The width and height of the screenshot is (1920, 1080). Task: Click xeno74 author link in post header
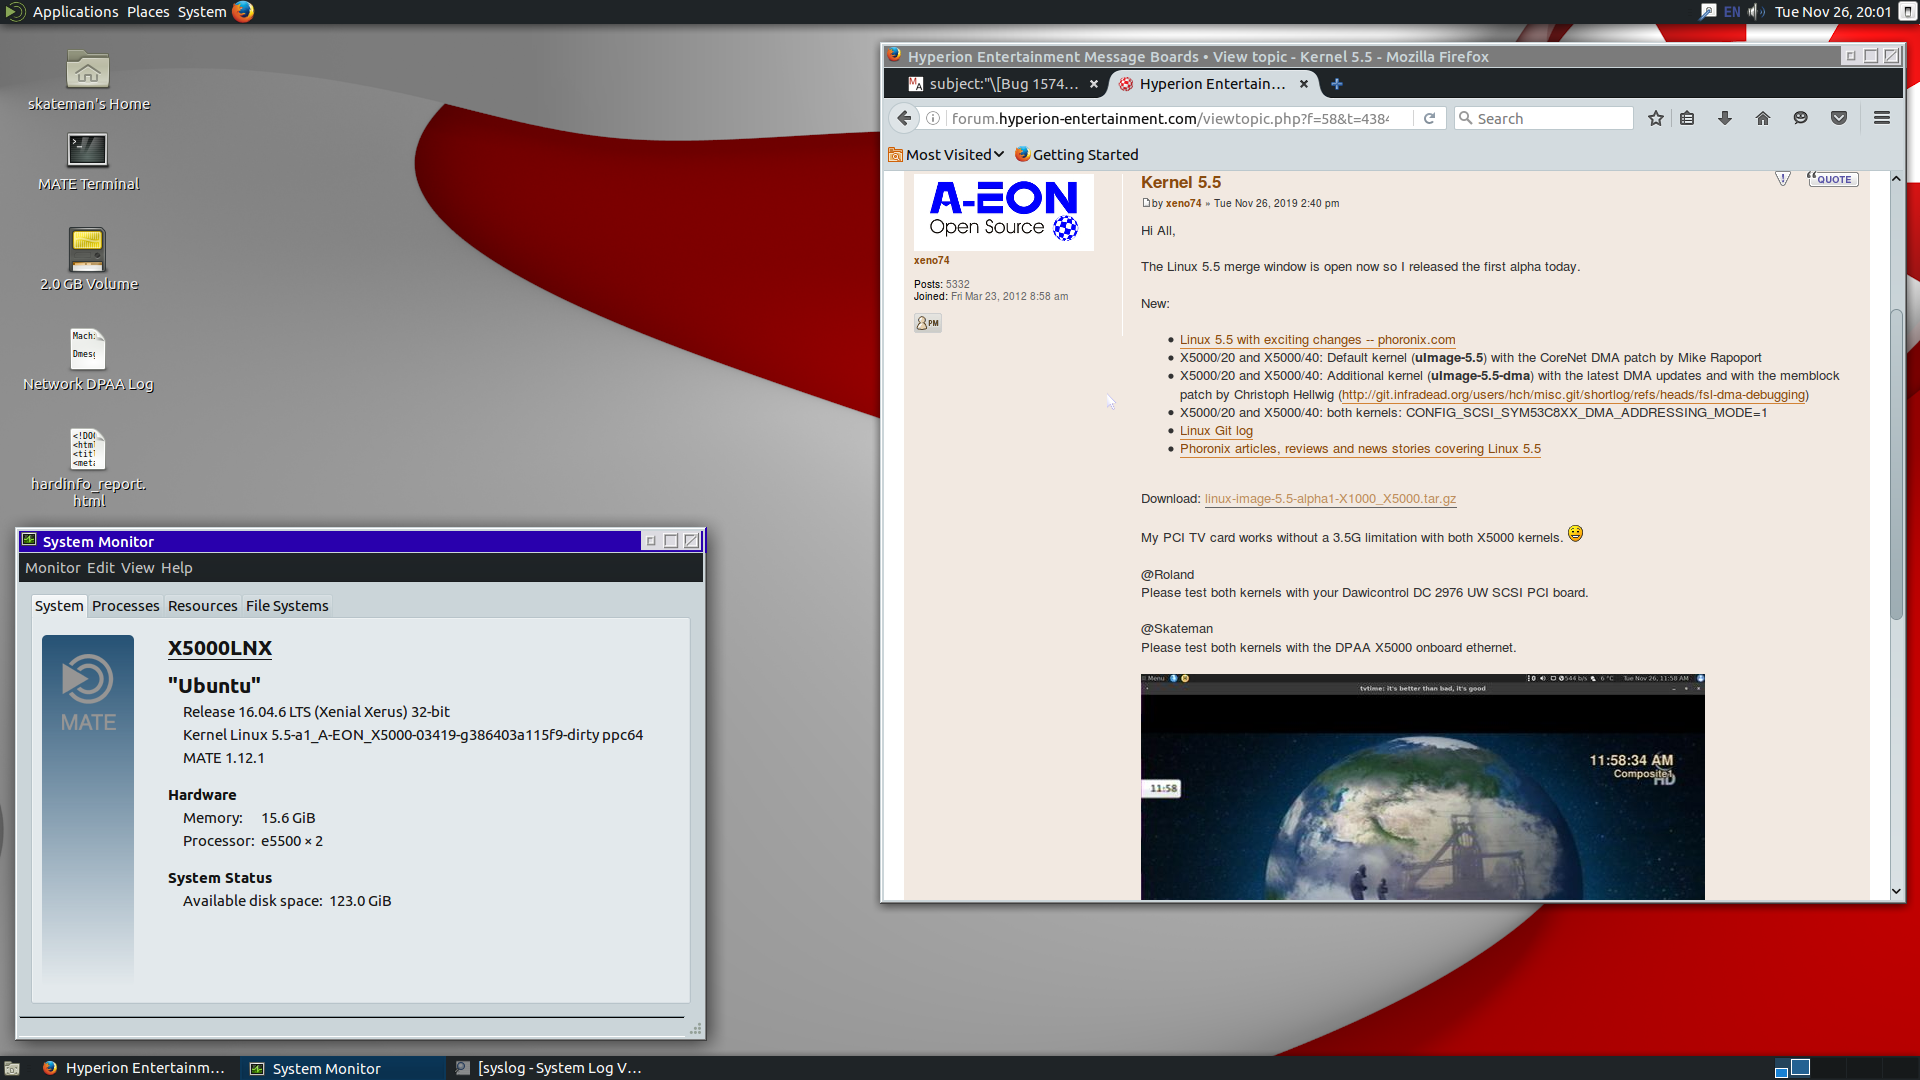(1183, 203)
